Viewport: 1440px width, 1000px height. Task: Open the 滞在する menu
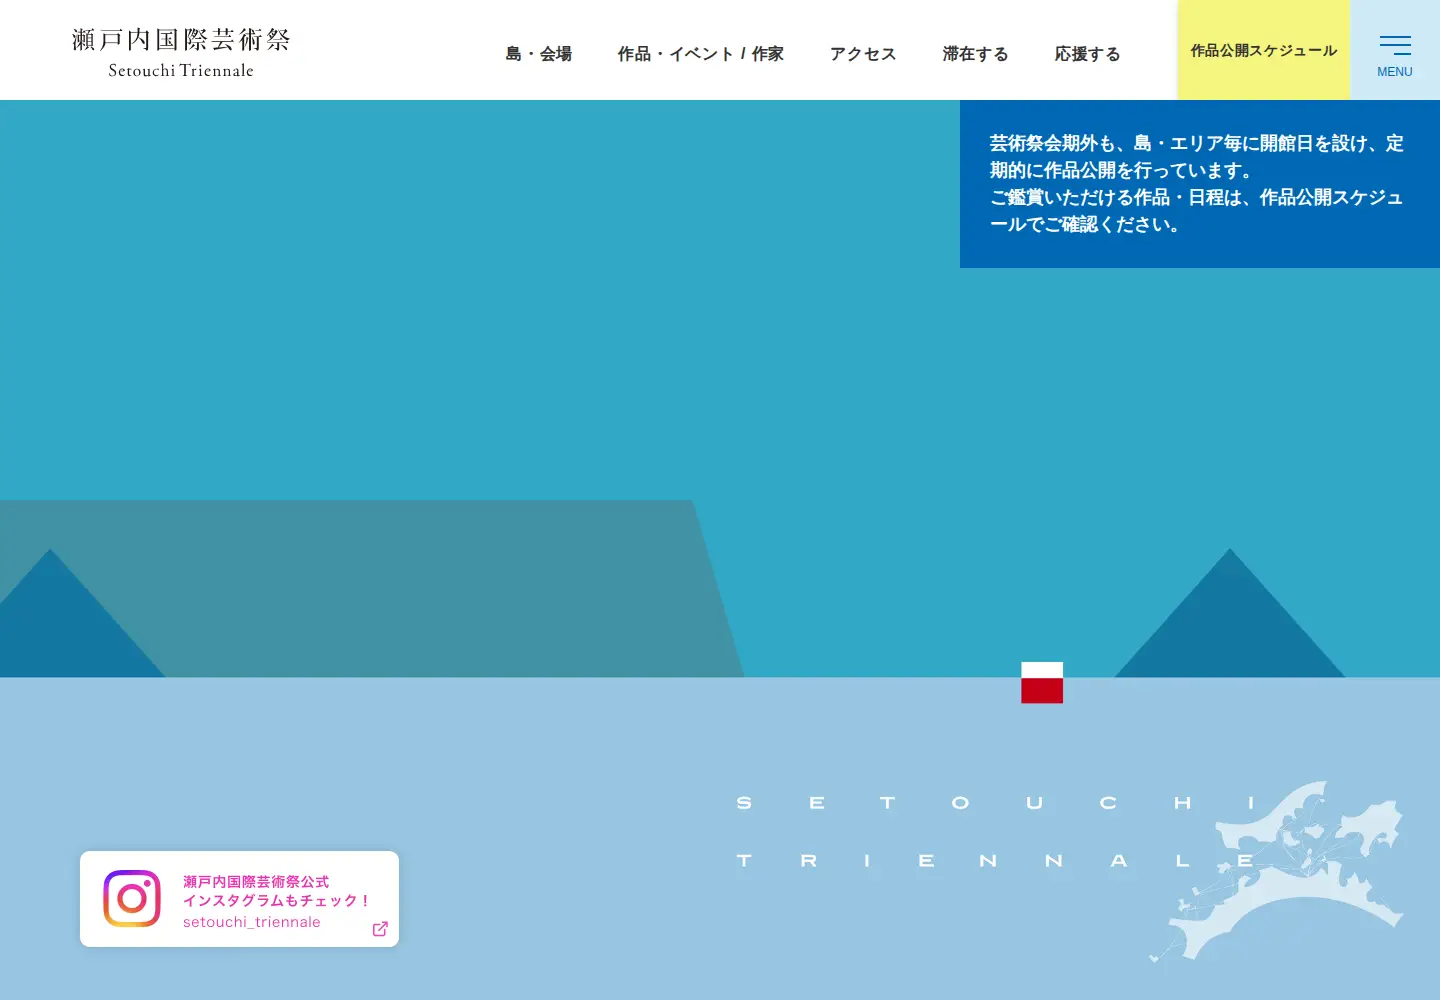pyautogui.click(x=975, y=54)
